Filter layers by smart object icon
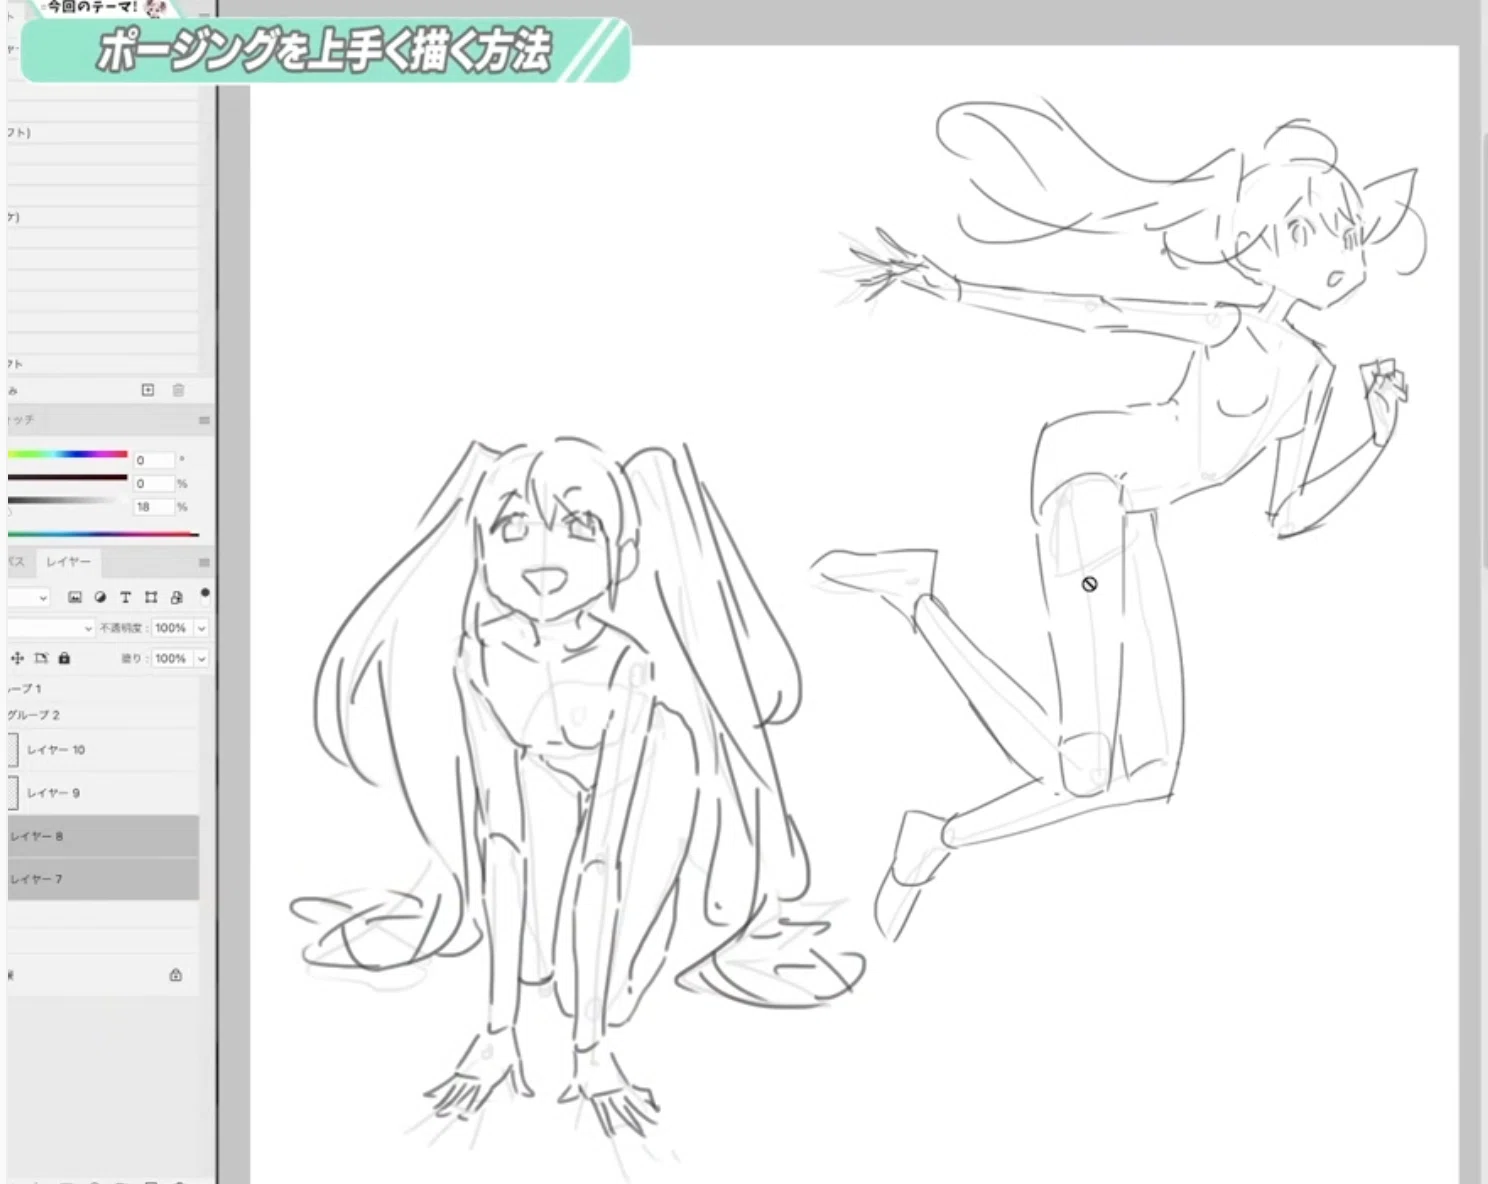 tap(177, 597)
